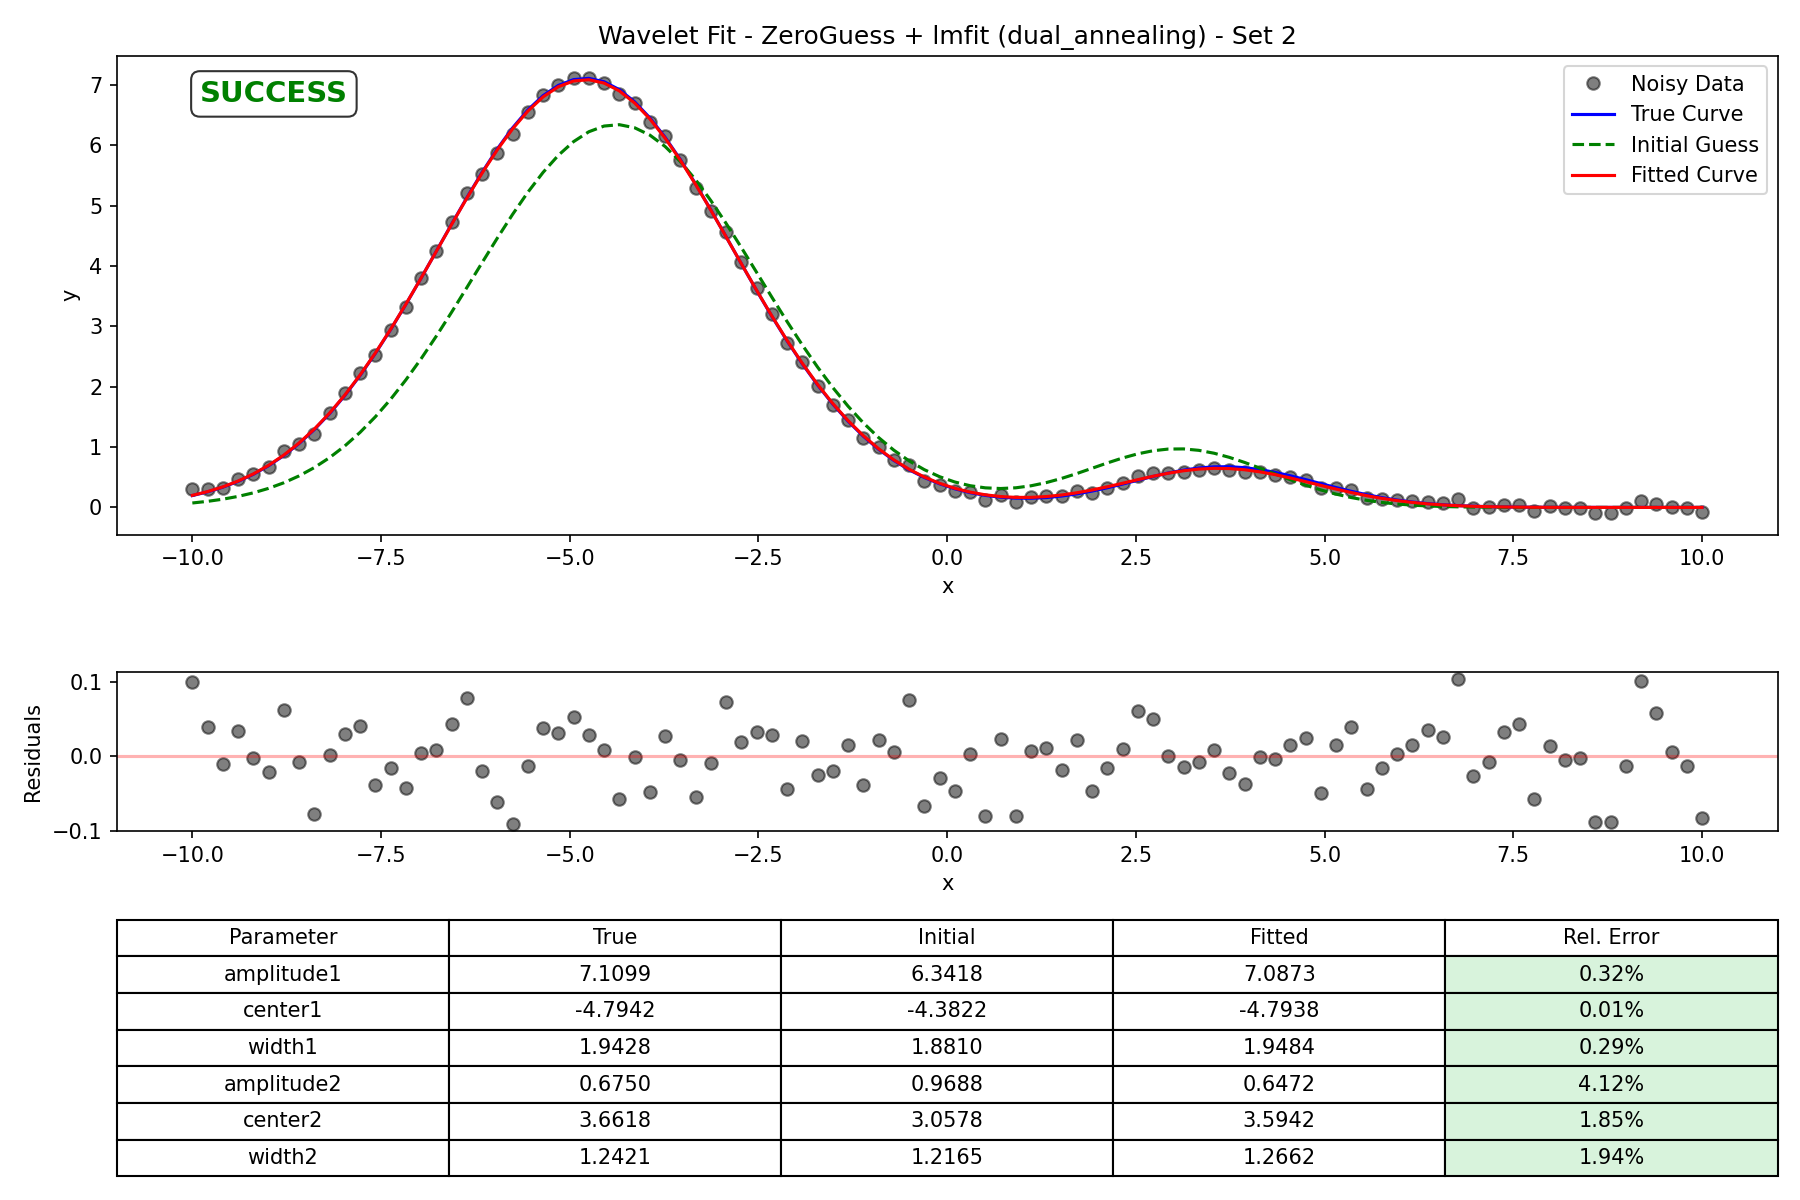The image size is (1800, 1200).
Task: Click the 0.32% relative error cell
Action: [1611, 974]
